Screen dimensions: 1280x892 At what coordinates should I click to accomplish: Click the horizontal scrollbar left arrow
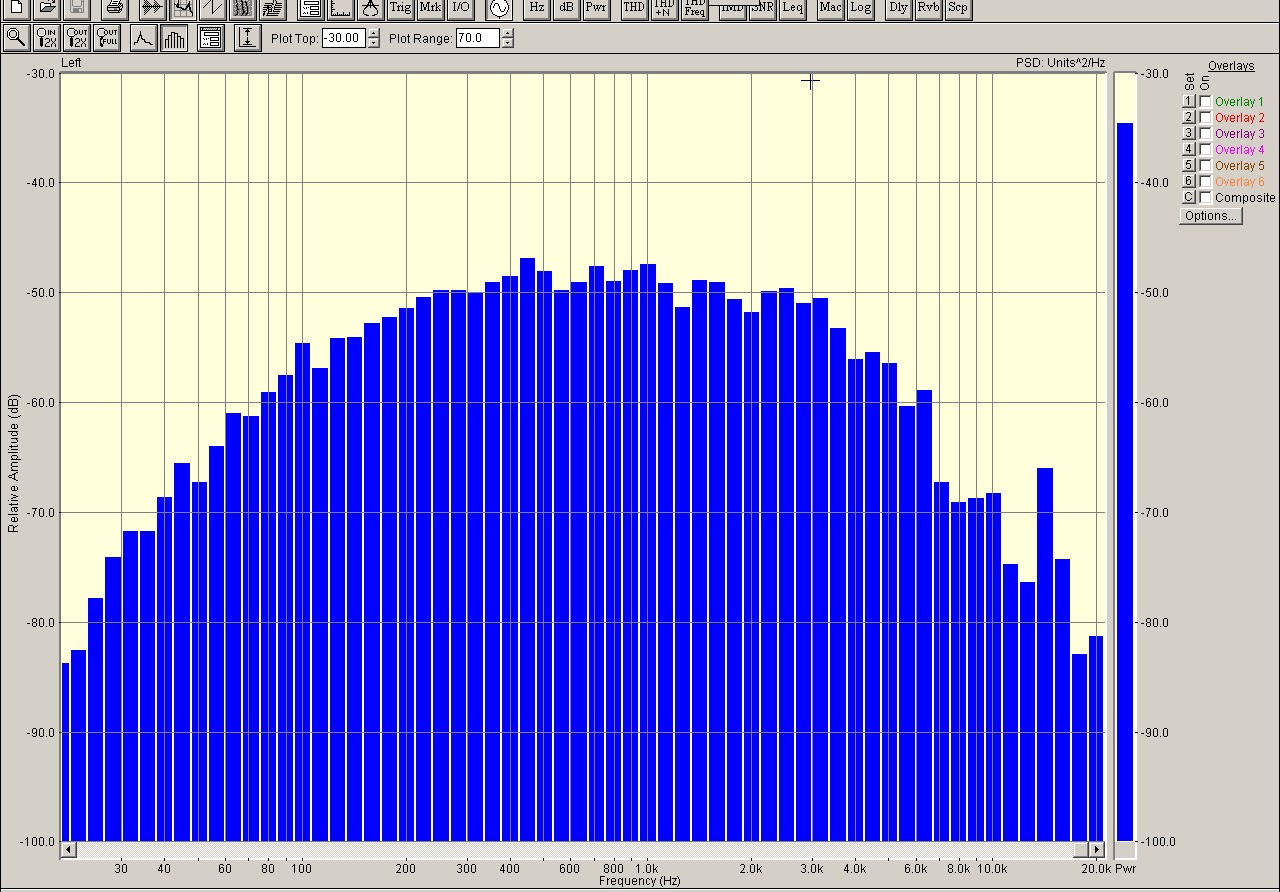pyautogui.click(x=68, y=850)
